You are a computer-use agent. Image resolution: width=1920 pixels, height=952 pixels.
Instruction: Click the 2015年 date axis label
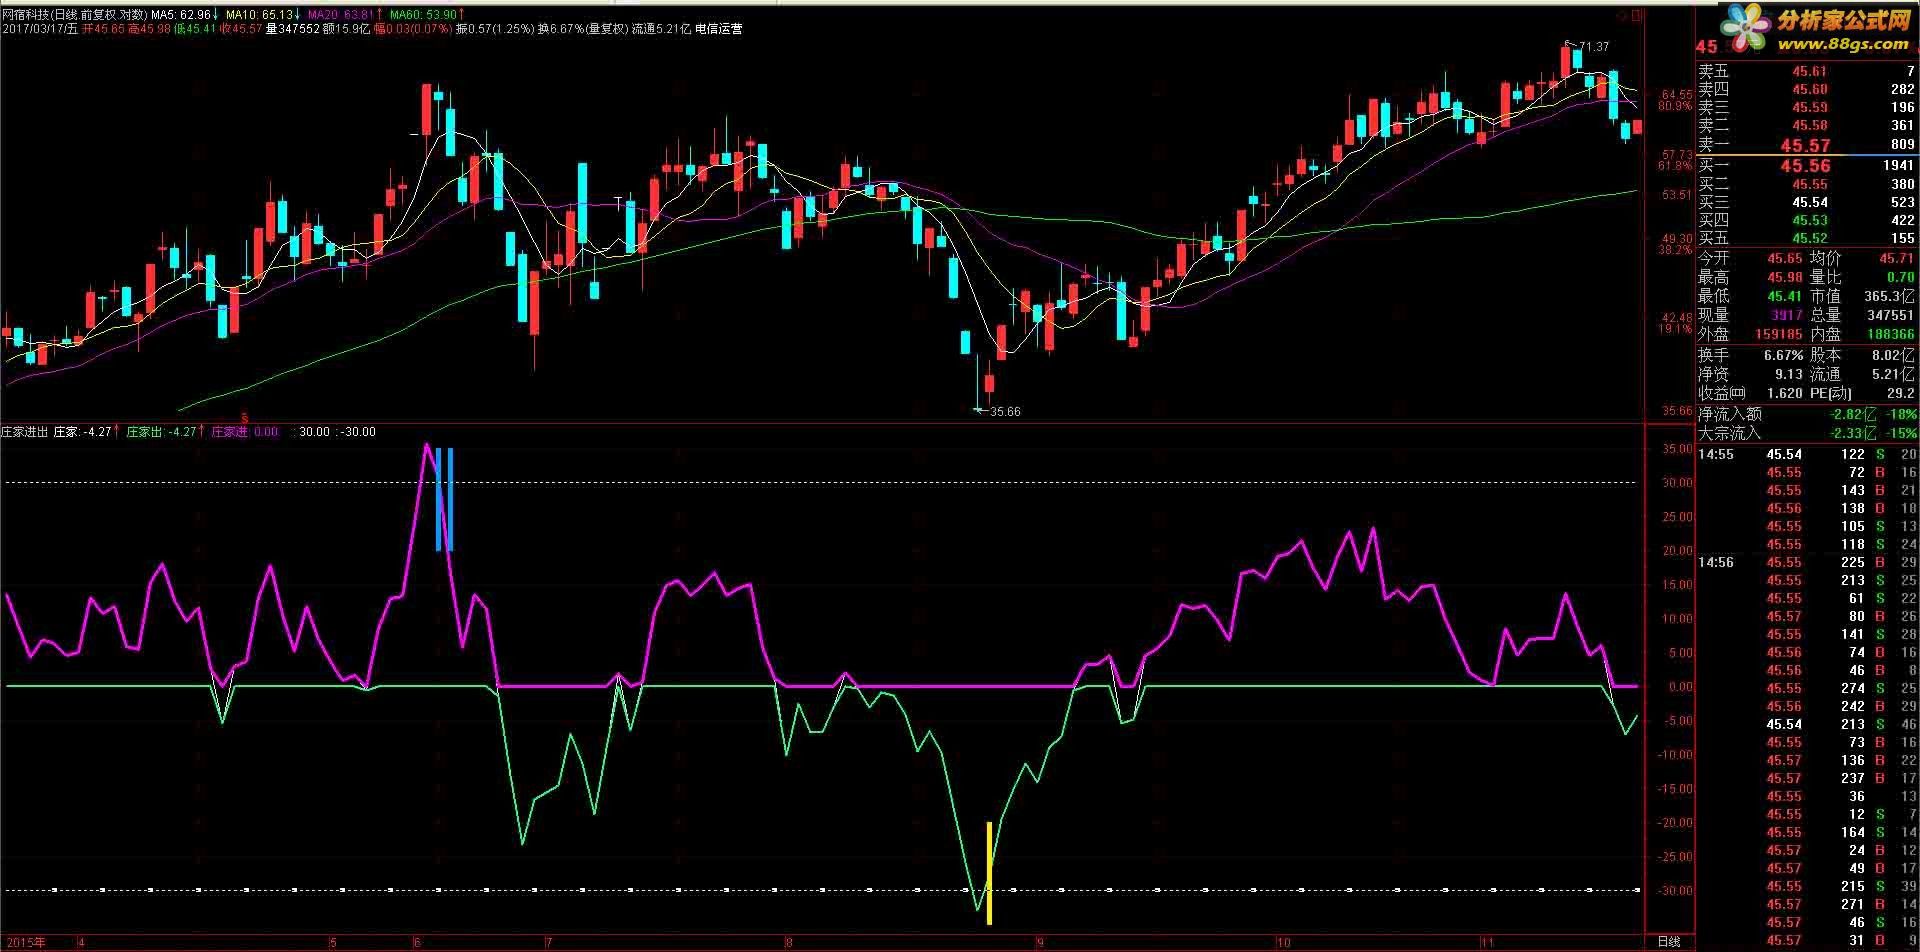[x=24, y=942]
